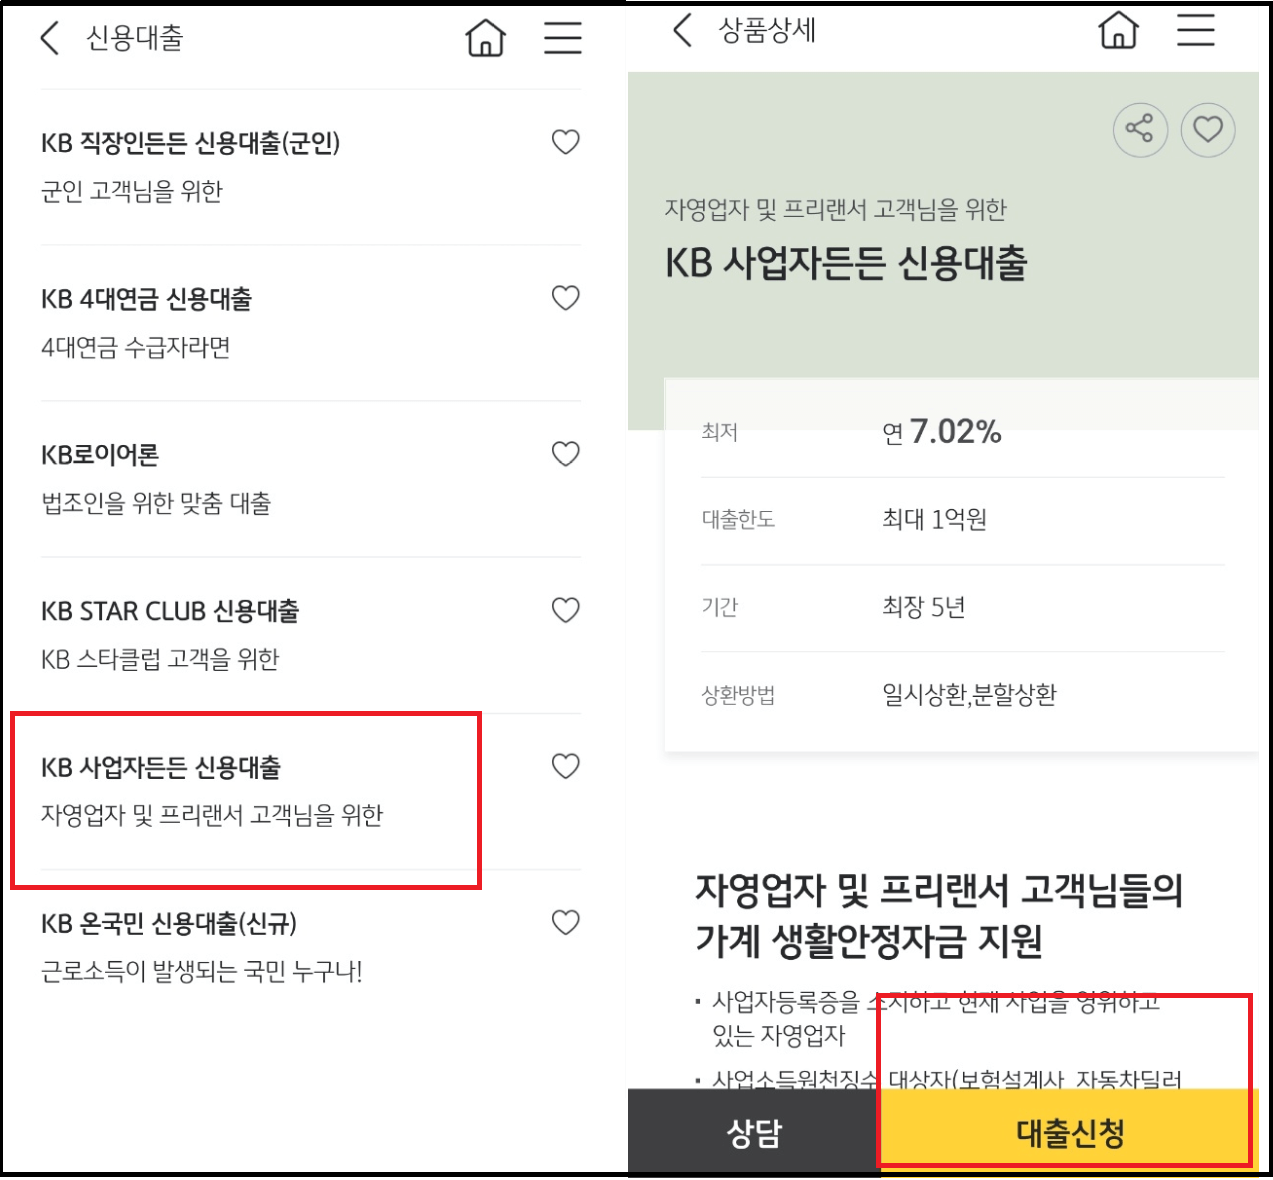Image resolution: width=1273 pixels, height=1180 pixels.
Task: Open the KB 사업자든든 신용대출 list item
Action: [x=250, y=790]
